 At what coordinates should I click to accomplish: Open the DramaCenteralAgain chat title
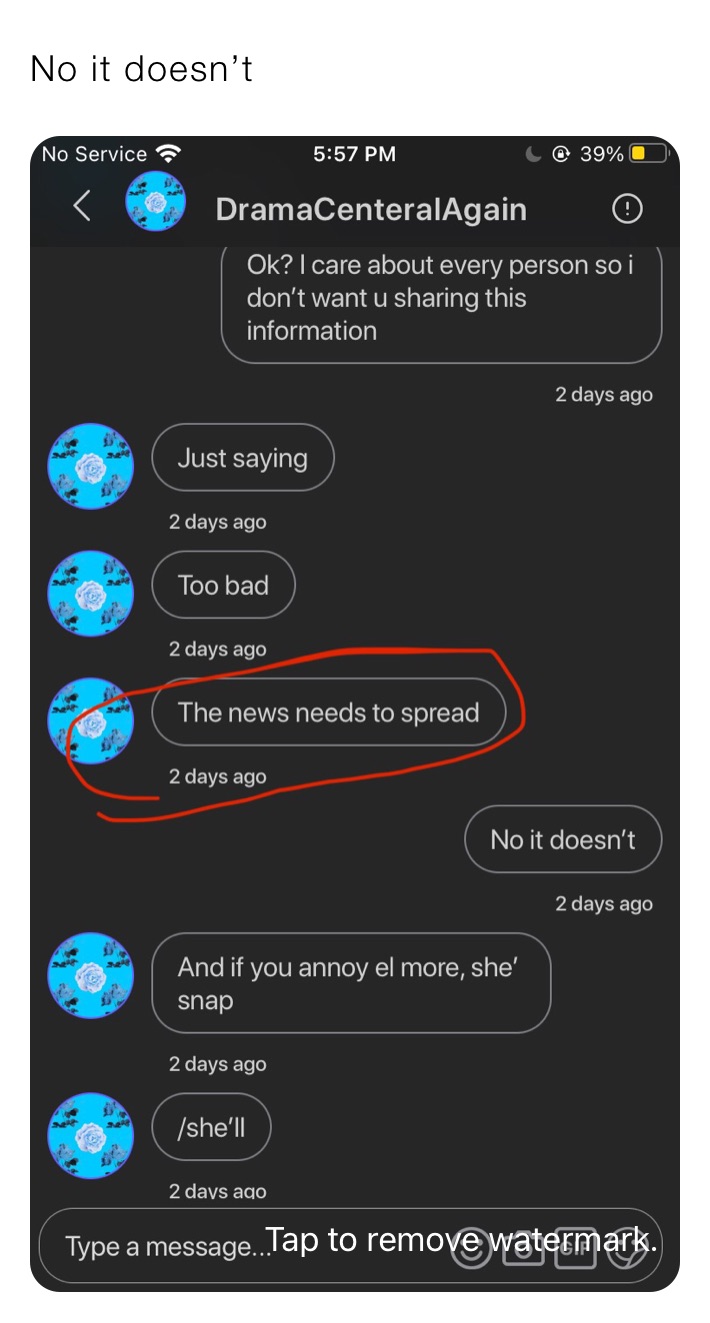click(x=371, y=209)
